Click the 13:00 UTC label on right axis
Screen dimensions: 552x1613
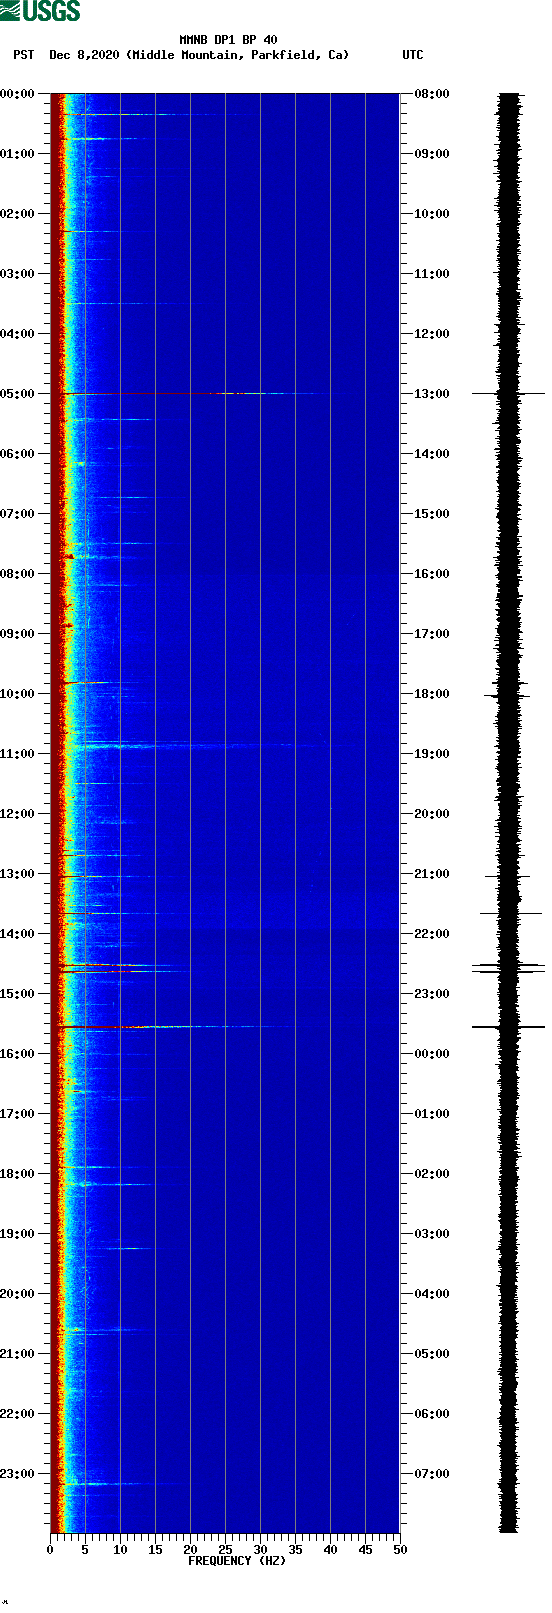[x=432, y=394]
